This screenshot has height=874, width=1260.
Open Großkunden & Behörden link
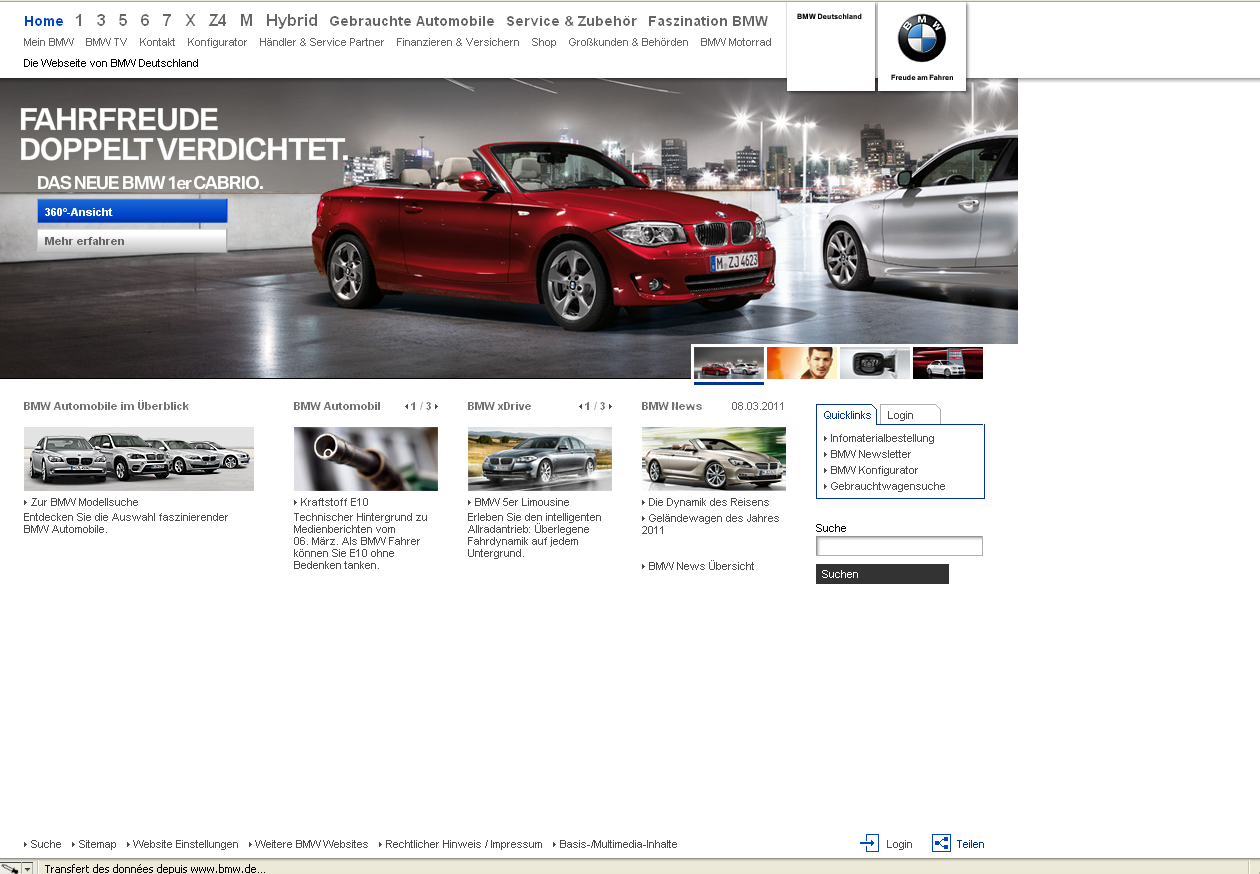tap(628, 42)
